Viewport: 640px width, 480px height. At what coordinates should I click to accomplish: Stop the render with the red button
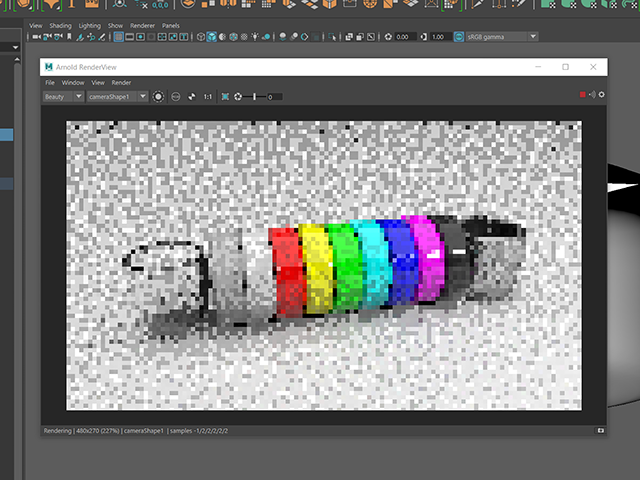click(582, 95)
